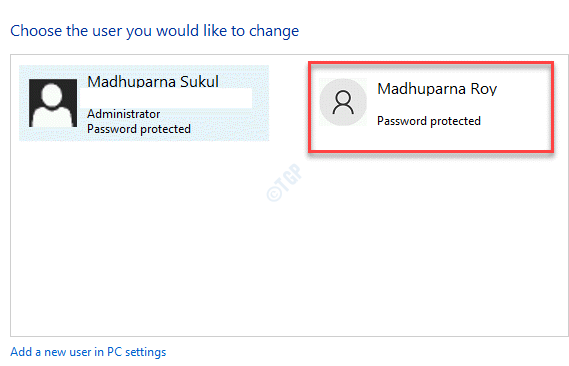Image resolution: width=569 pixels, height=366 pixels.
Task: Click Password protected under Madhuparna Sukul
Action: (139, 129)
